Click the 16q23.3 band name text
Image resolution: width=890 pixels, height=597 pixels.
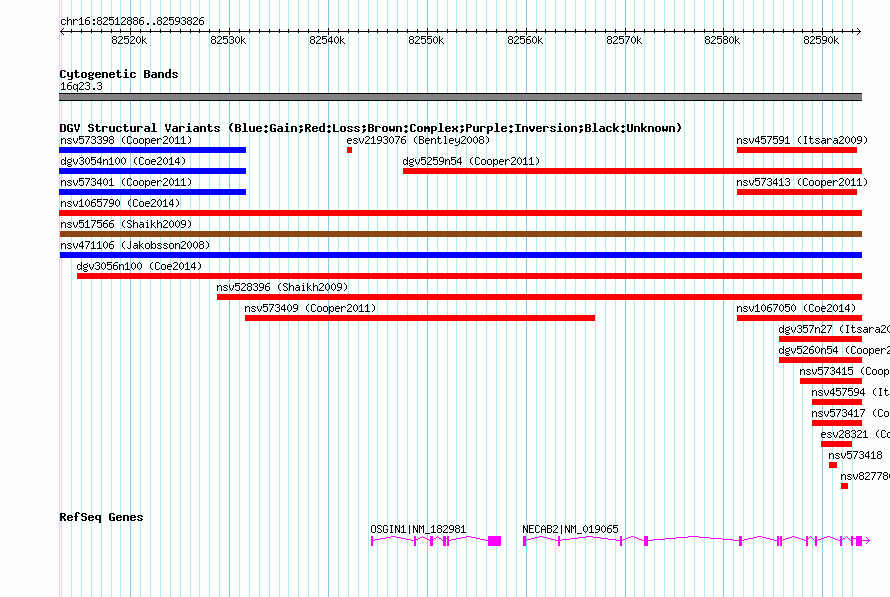(x=81, y=86)
